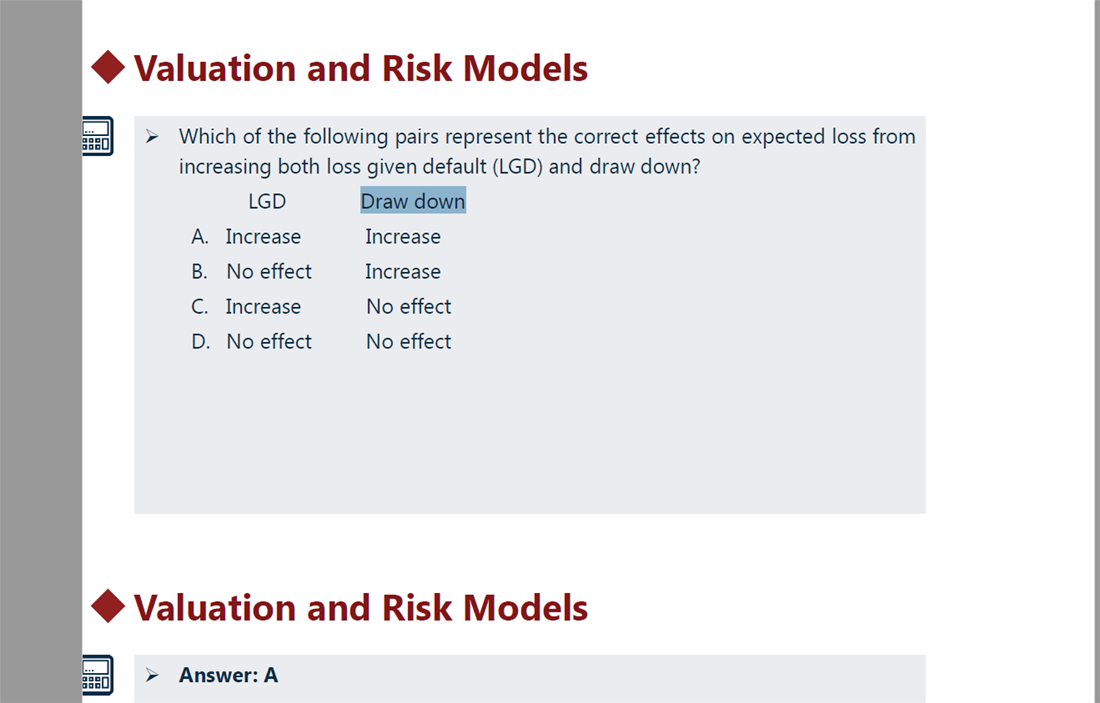1100x703 pixels.
Task: Click the arrow bullet before the question text
Action: coord(152,136)
